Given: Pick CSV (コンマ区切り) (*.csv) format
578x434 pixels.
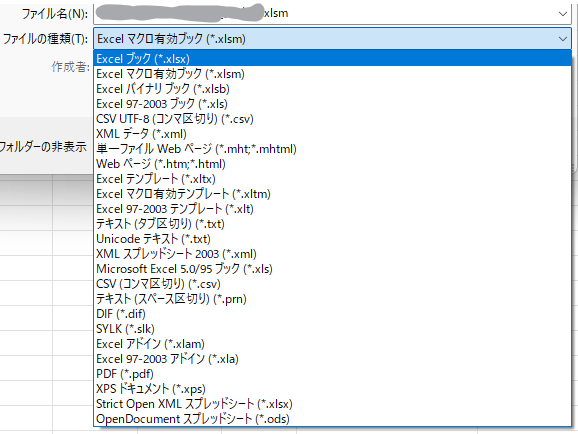Looking at the screenshot, I should (x=332, y=284).
